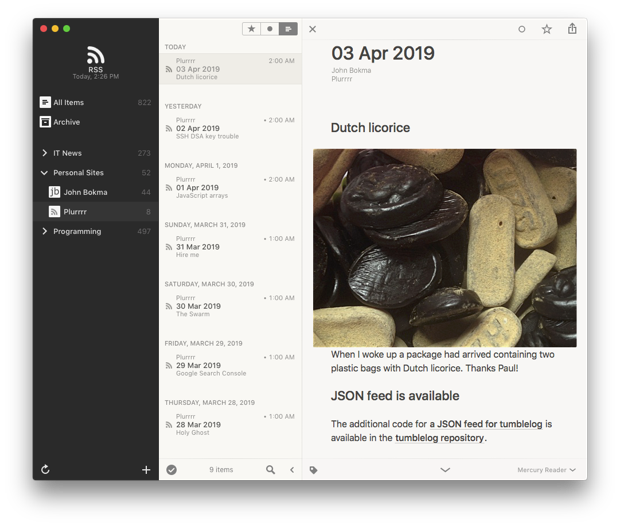The width and height of the screenshot is (620, 526).
Task: Click the Archive box icon
Action: click(45, 122)
